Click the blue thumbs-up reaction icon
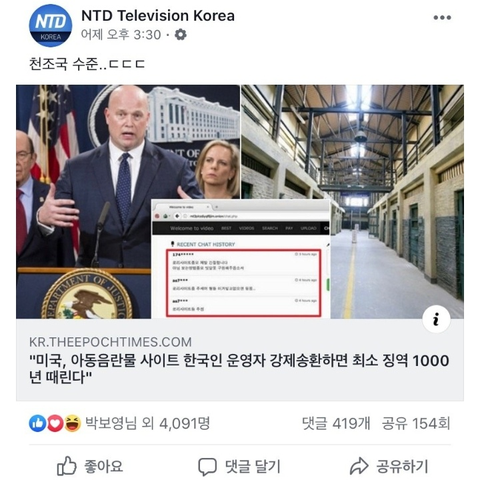The width and height of the screenshot is (480, 480). tap(37, 423)
